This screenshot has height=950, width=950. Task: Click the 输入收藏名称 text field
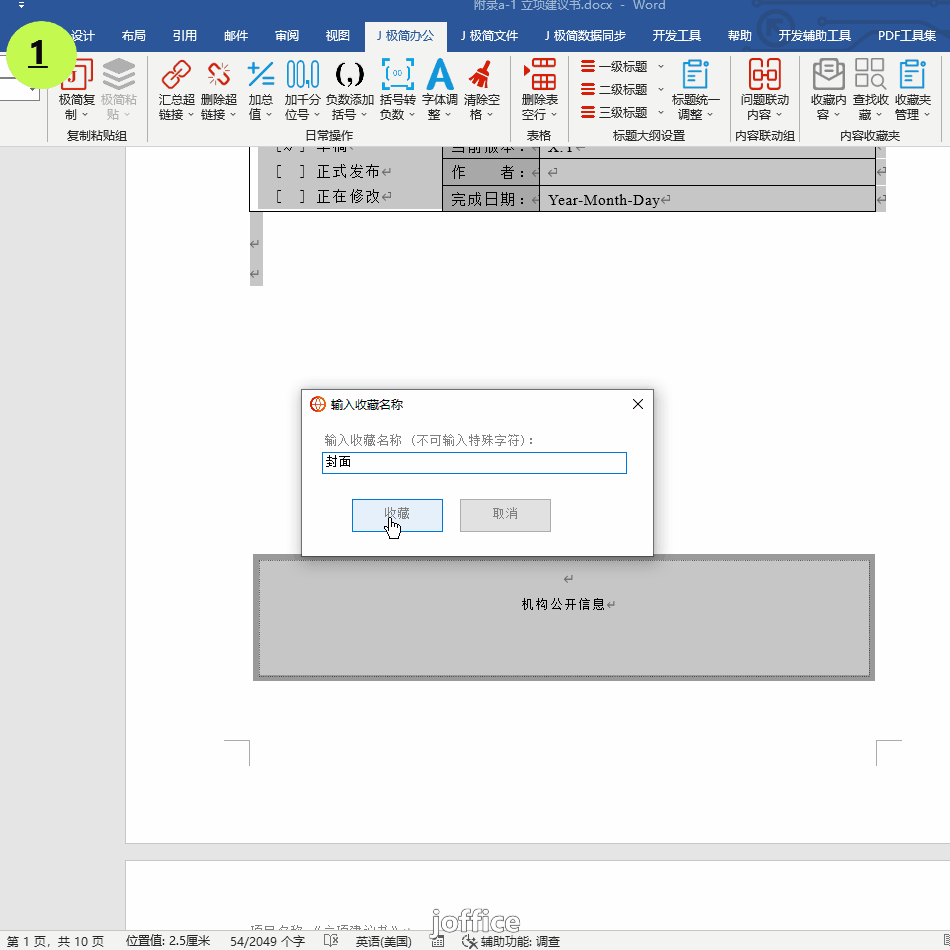(475, 463)
